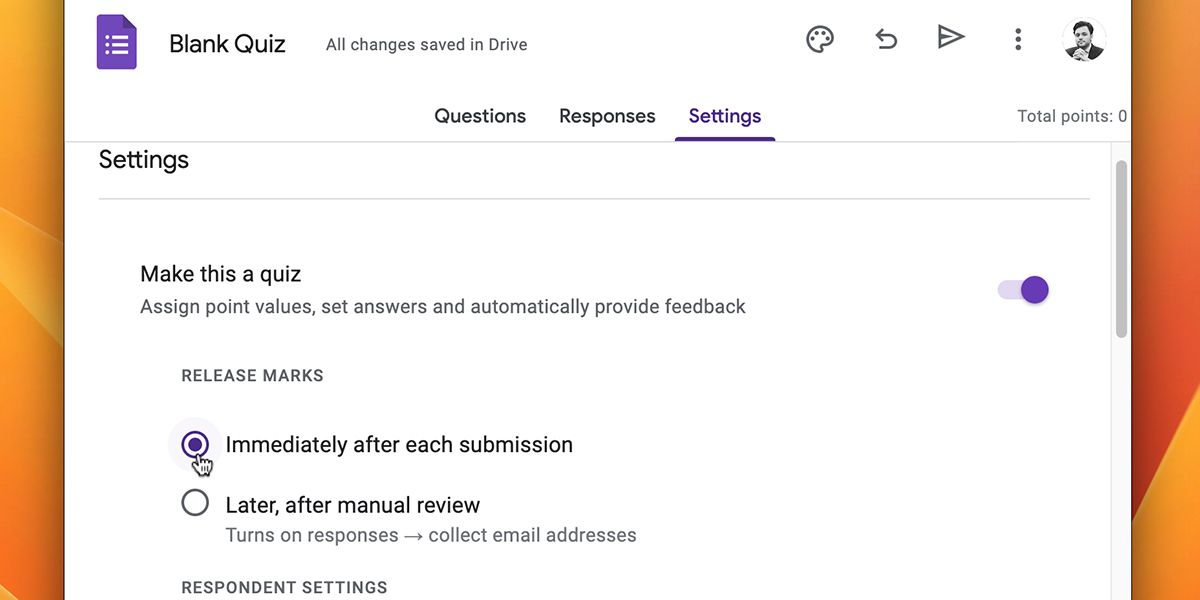Switch to the Questions tab
This screenshot has height=600, width=1200.
click(480, 116)
